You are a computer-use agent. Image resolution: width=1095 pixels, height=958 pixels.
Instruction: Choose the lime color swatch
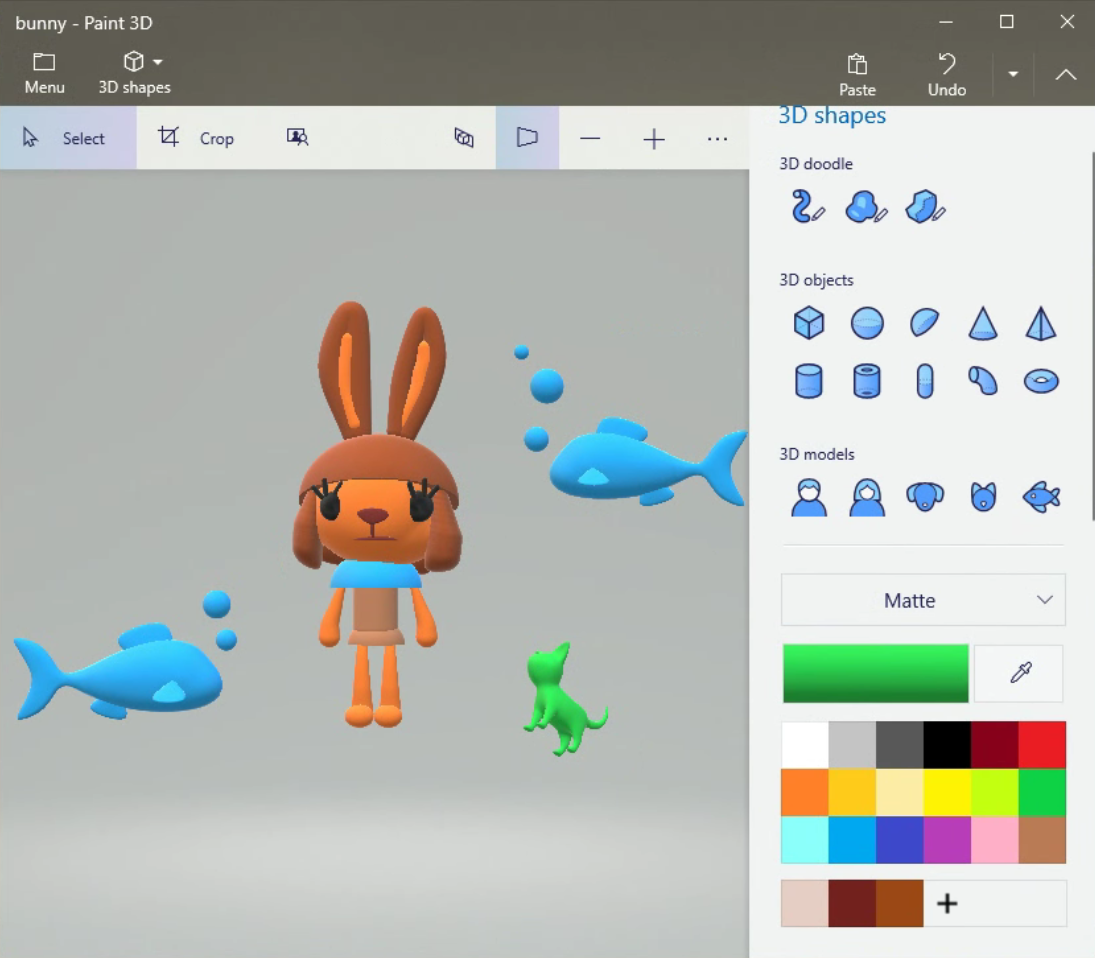tap(994, 793)
